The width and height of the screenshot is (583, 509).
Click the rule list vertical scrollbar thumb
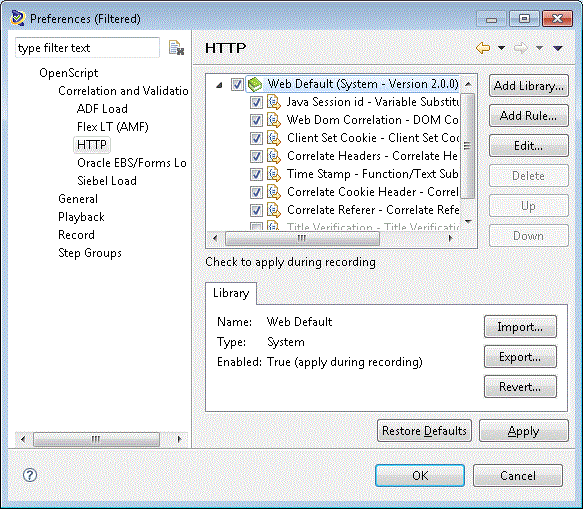pyautogui.click(x=468, y=146)
